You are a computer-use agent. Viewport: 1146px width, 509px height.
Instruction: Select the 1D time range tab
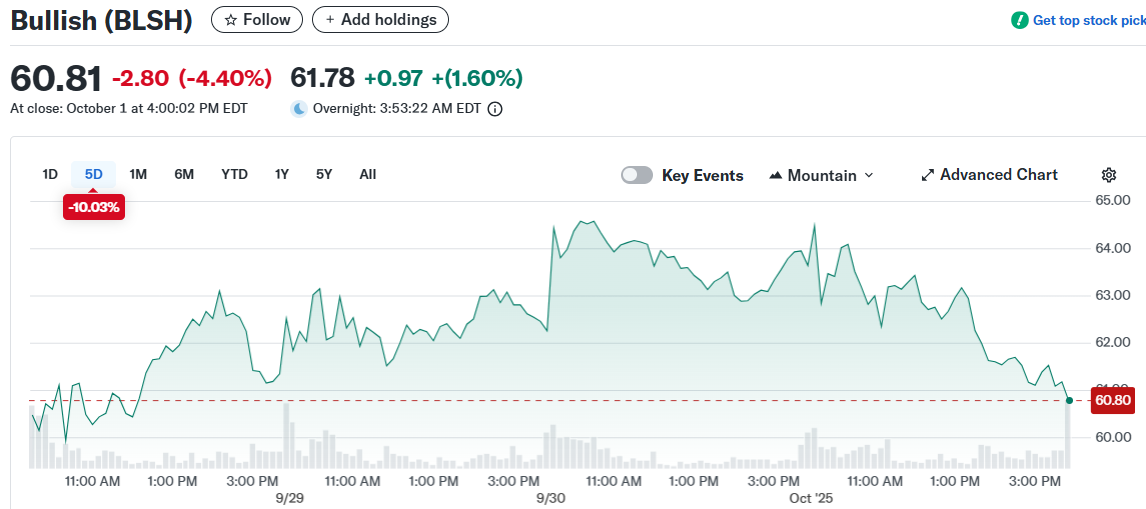[50, 174]
